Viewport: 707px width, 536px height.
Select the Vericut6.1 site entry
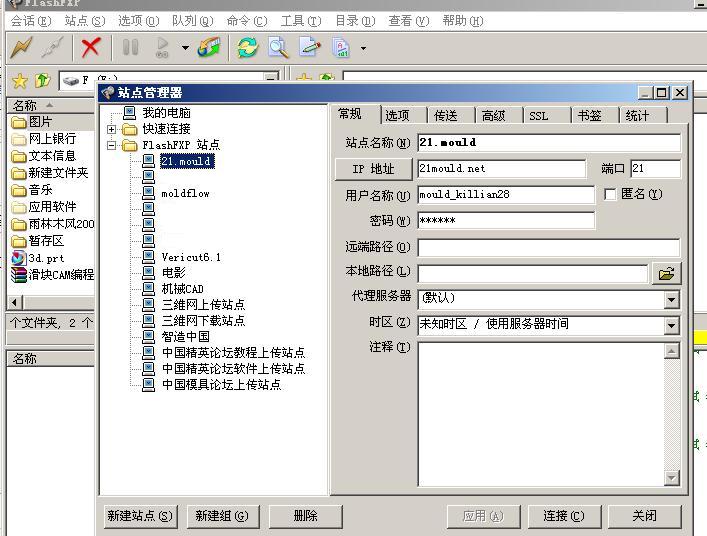tap(191, 257)
